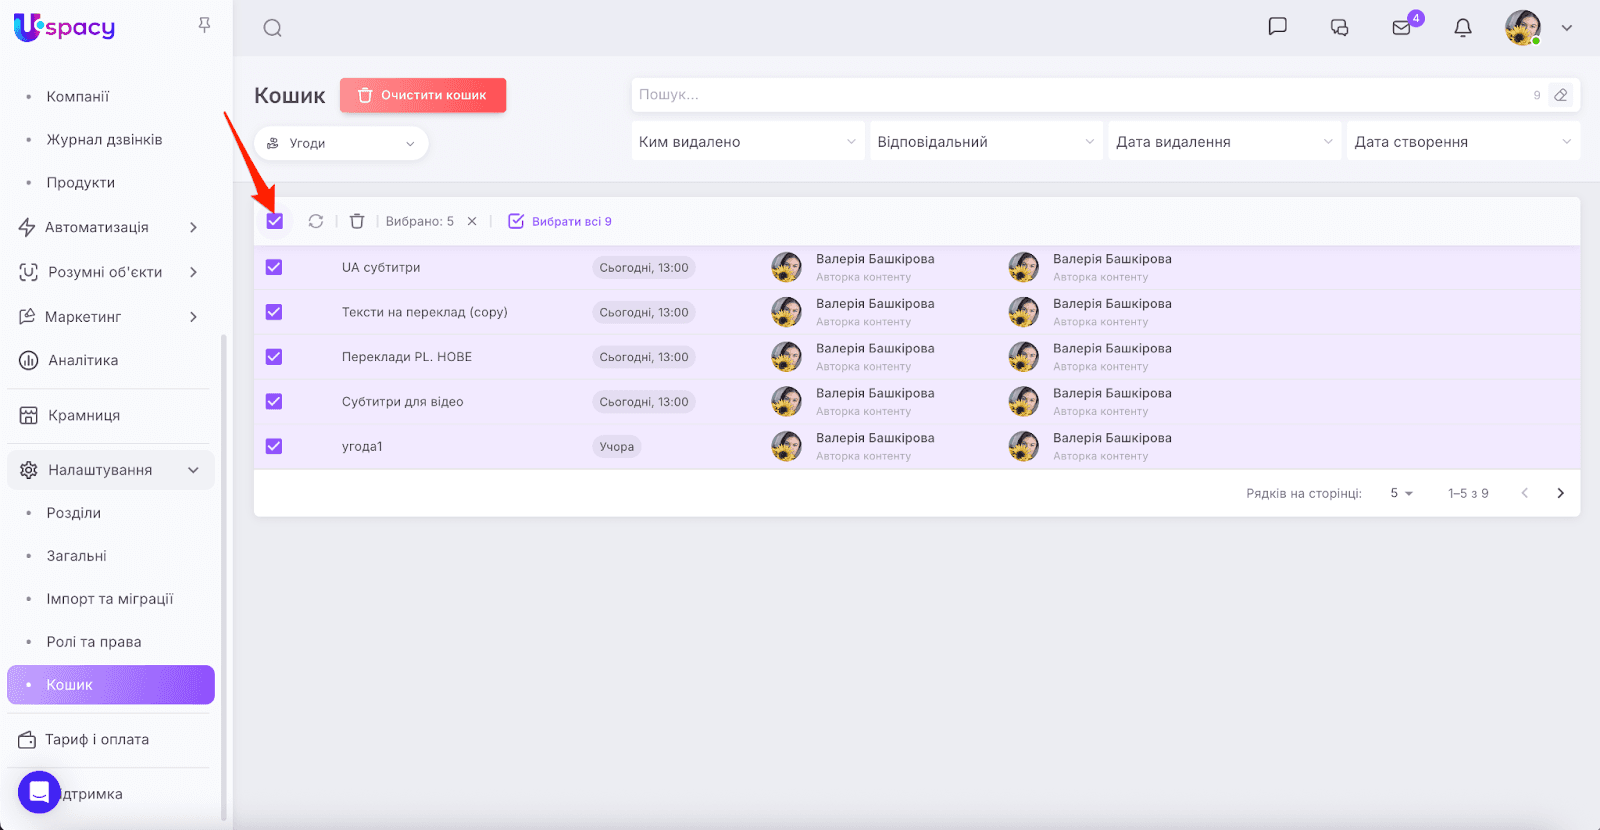
Task: Open the support chat bubble
Action: [x=39, y=792]
